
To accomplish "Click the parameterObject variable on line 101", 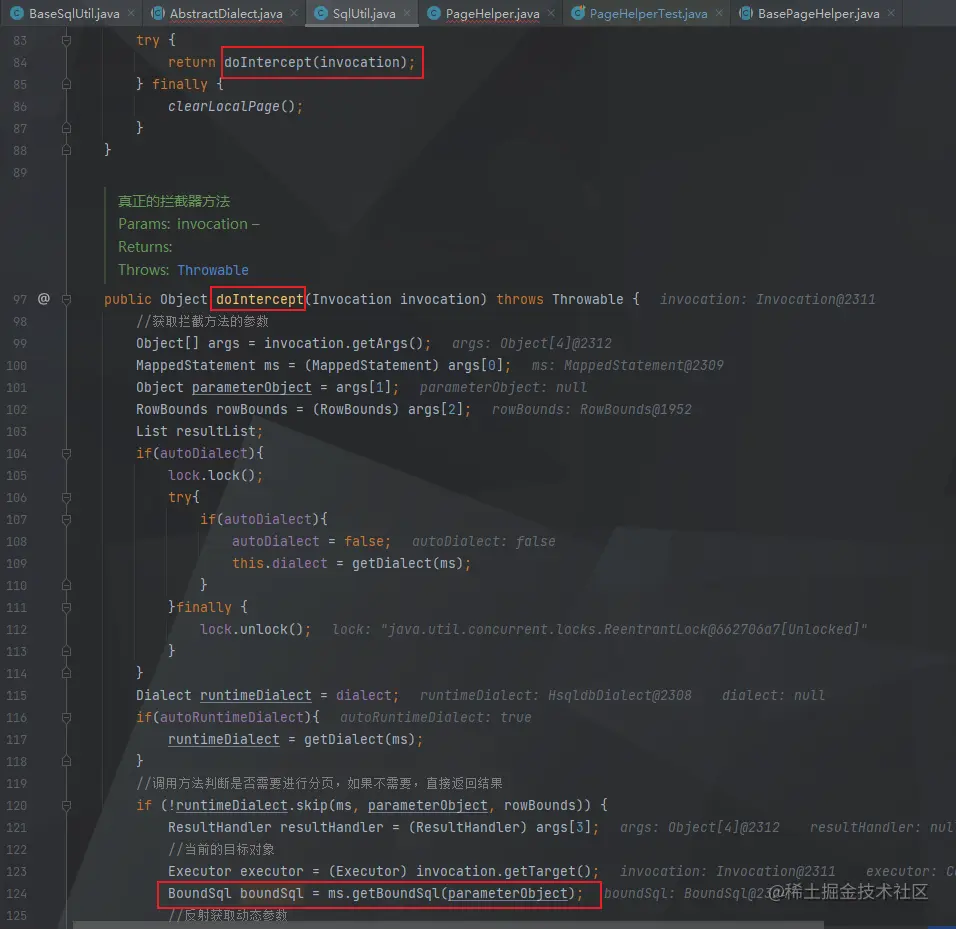I will (252, 387).
